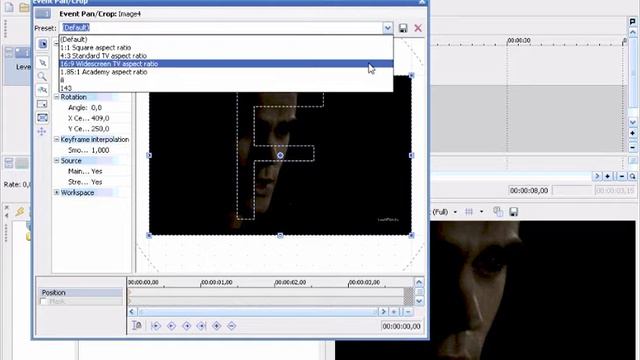Go to Next Keyframe

[187, 326]
